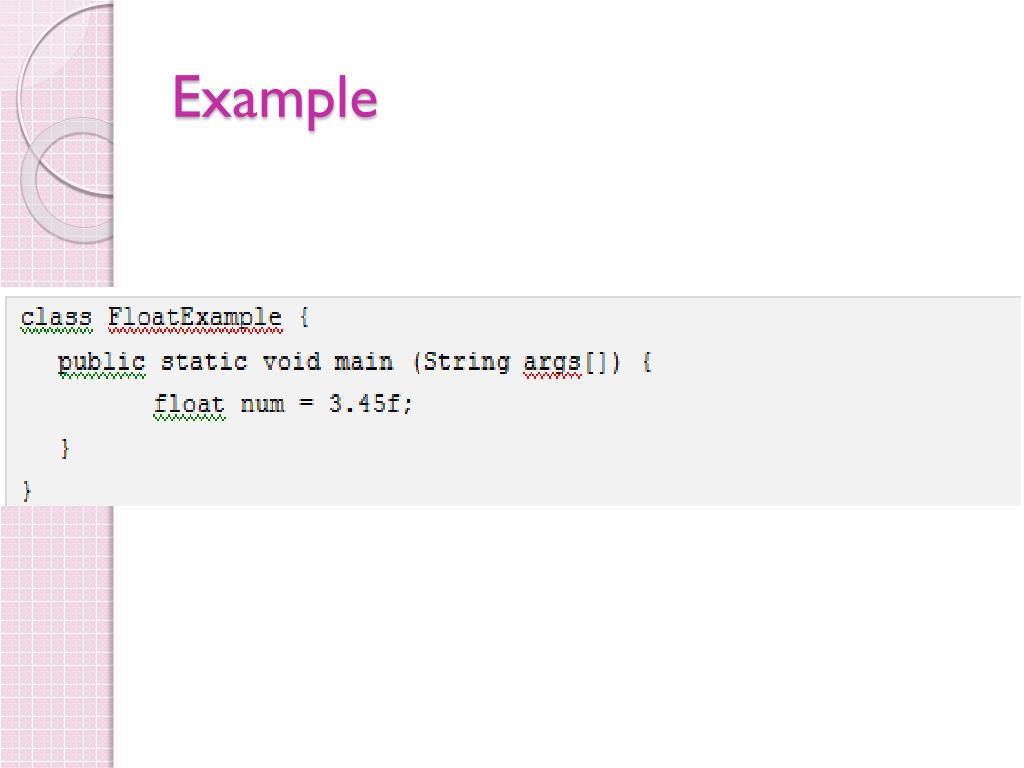The width and height of the screenshot is (1024, 768).
Task: Click the opening brace after FloatExample
Action: [x=304, y=318]
